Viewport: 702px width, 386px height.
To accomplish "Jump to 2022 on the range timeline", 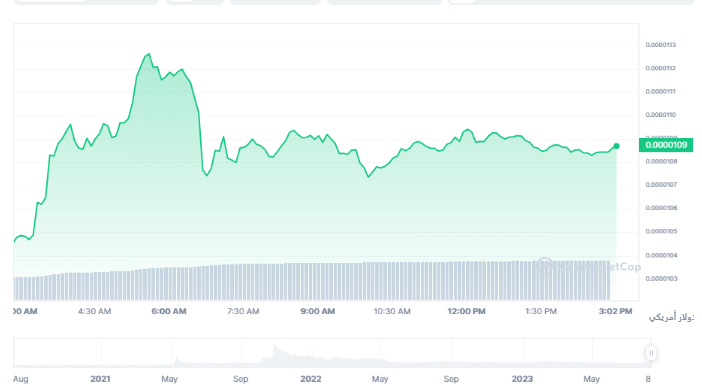I will [x=311, y=379].
